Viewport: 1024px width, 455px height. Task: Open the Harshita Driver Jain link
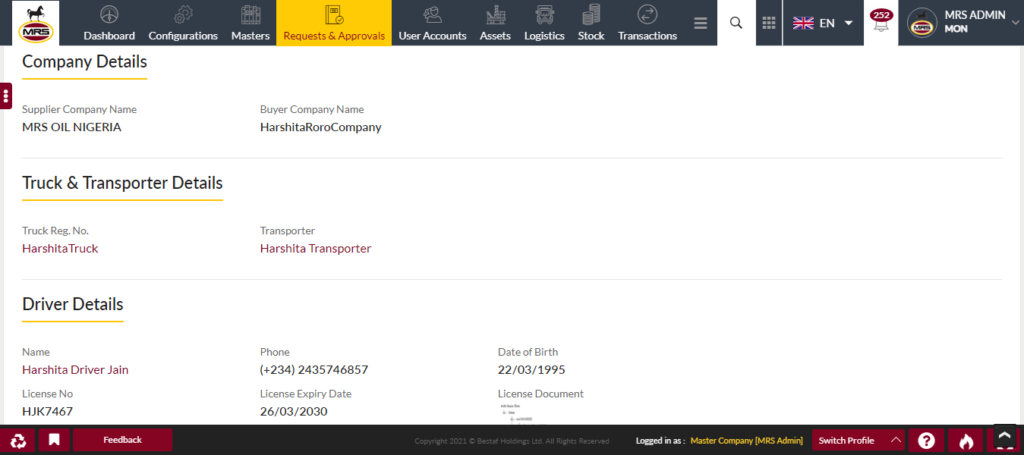(75, 370)
